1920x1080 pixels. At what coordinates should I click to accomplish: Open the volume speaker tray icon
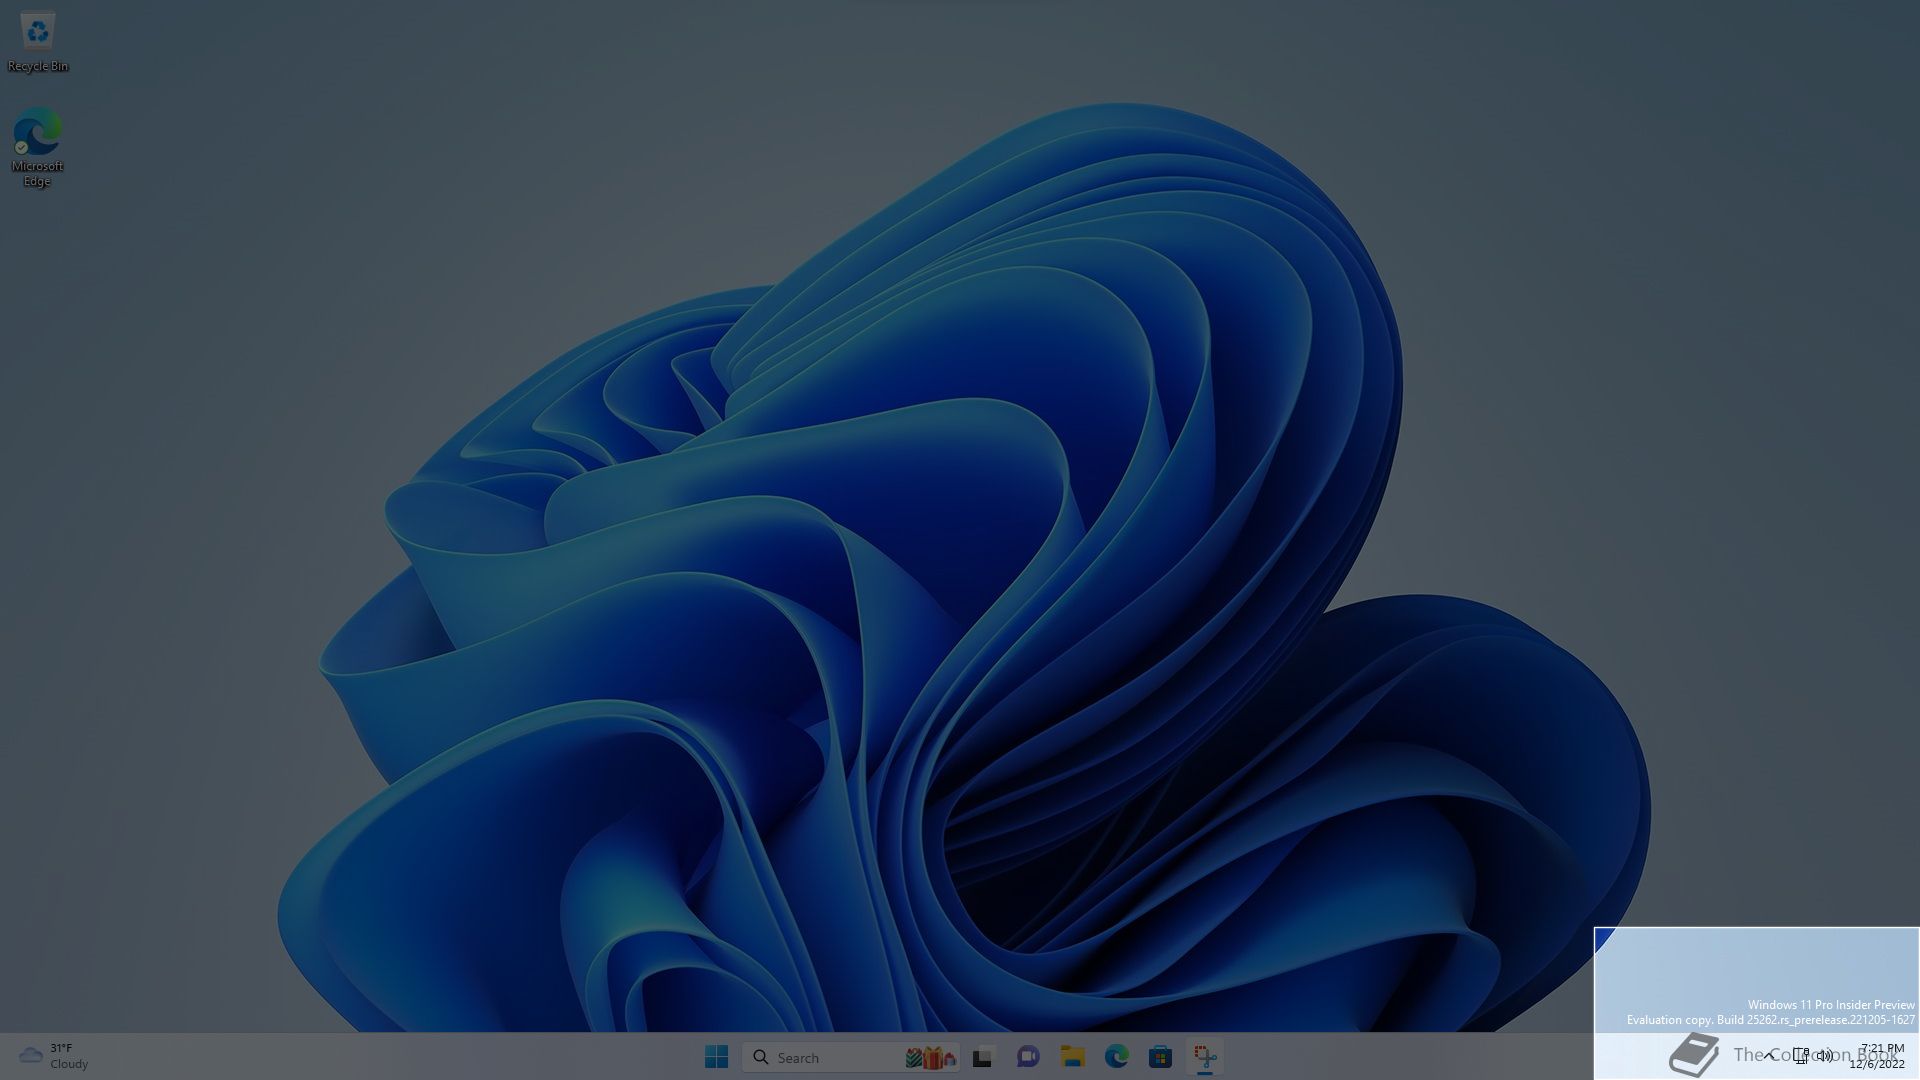point(1825,1056)
